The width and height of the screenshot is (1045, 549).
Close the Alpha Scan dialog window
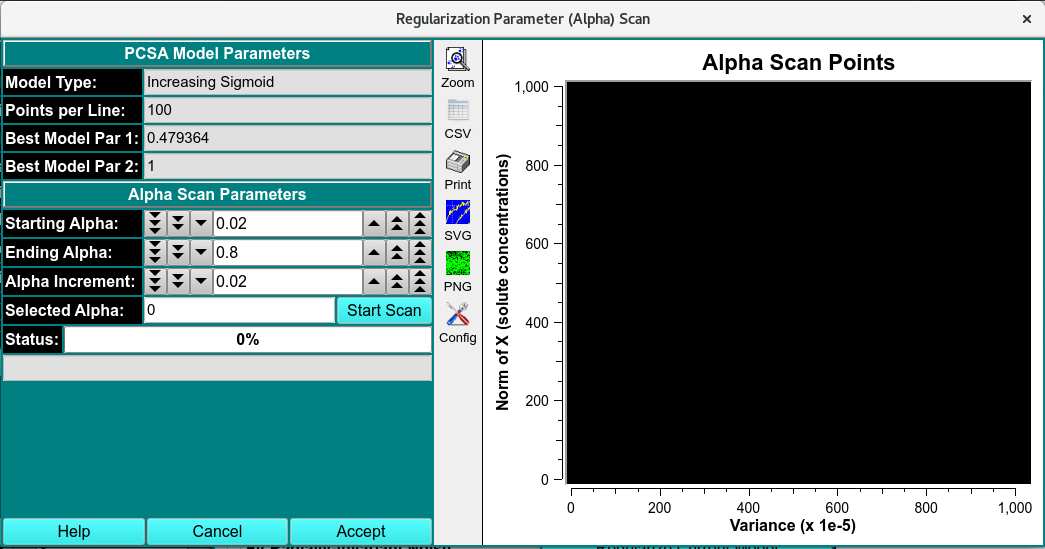(x=1027, y=19)
